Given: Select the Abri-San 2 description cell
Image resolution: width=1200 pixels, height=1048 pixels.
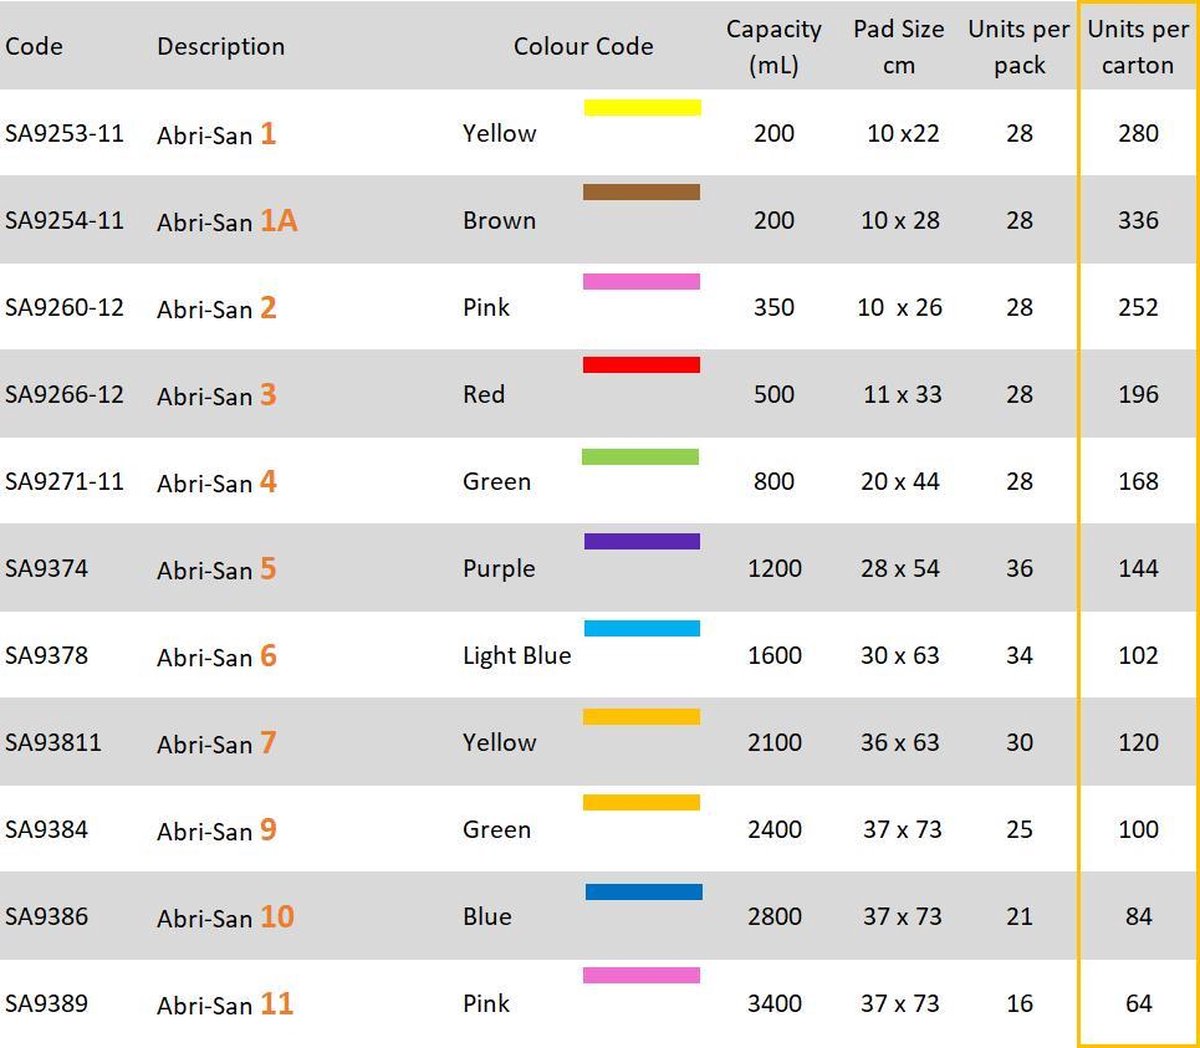Looking at the screenshot, I should pos(216,308).
